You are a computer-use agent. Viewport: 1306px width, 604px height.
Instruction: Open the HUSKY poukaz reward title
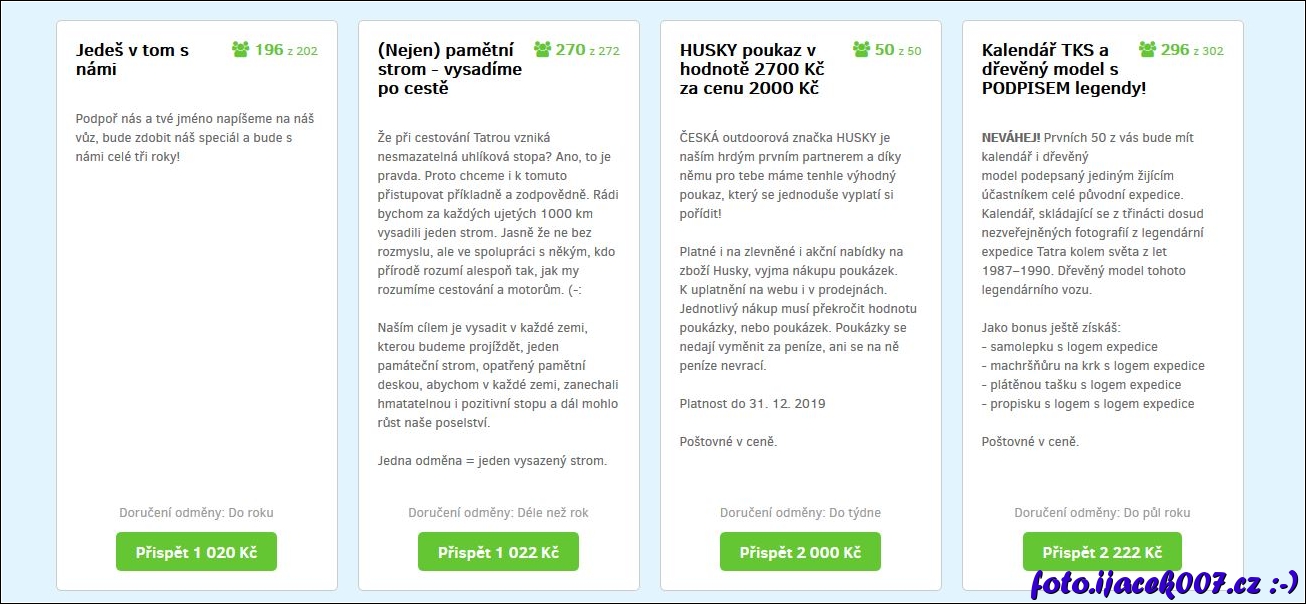coord(750,69)
